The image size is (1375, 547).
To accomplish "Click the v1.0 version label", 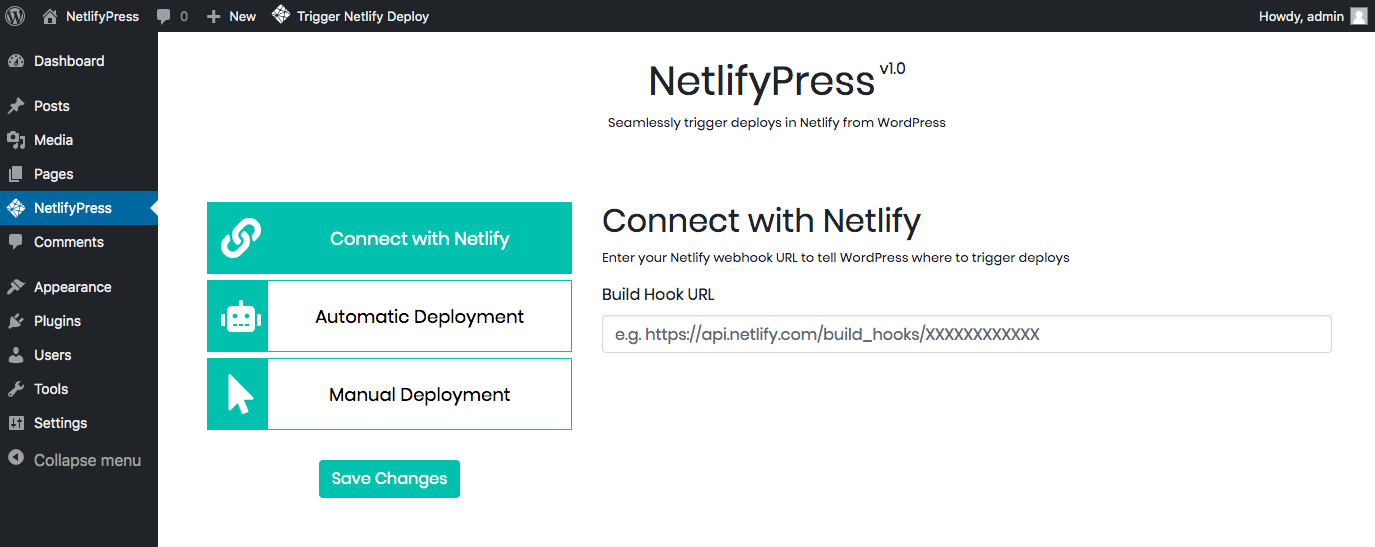I will click(x=893, y=68).
